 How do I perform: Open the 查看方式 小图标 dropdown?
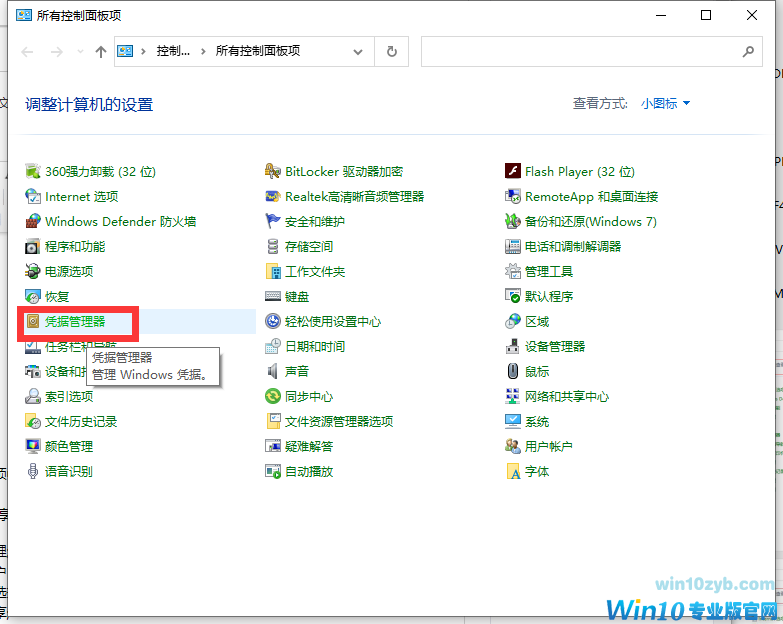[x=665, y=103]
